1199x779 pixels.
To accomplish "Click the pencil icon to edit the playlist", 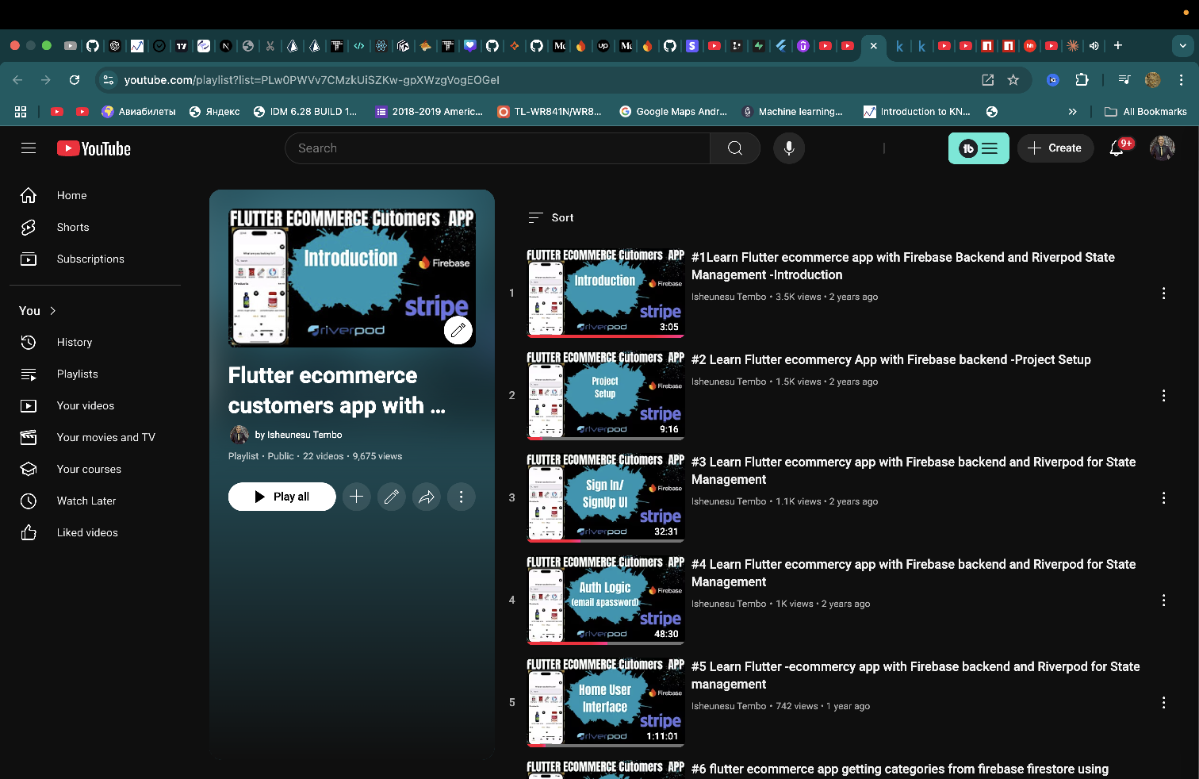I will click(391, 496).
